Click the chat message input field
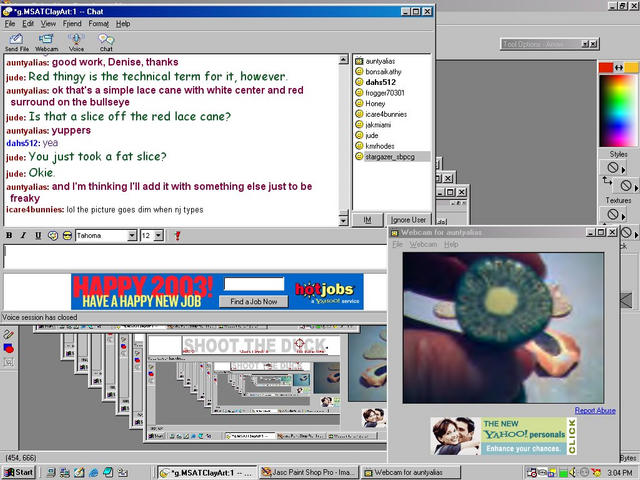Image resolution: width=640 pixels, height=480 pixels. (x=195, y=256)
